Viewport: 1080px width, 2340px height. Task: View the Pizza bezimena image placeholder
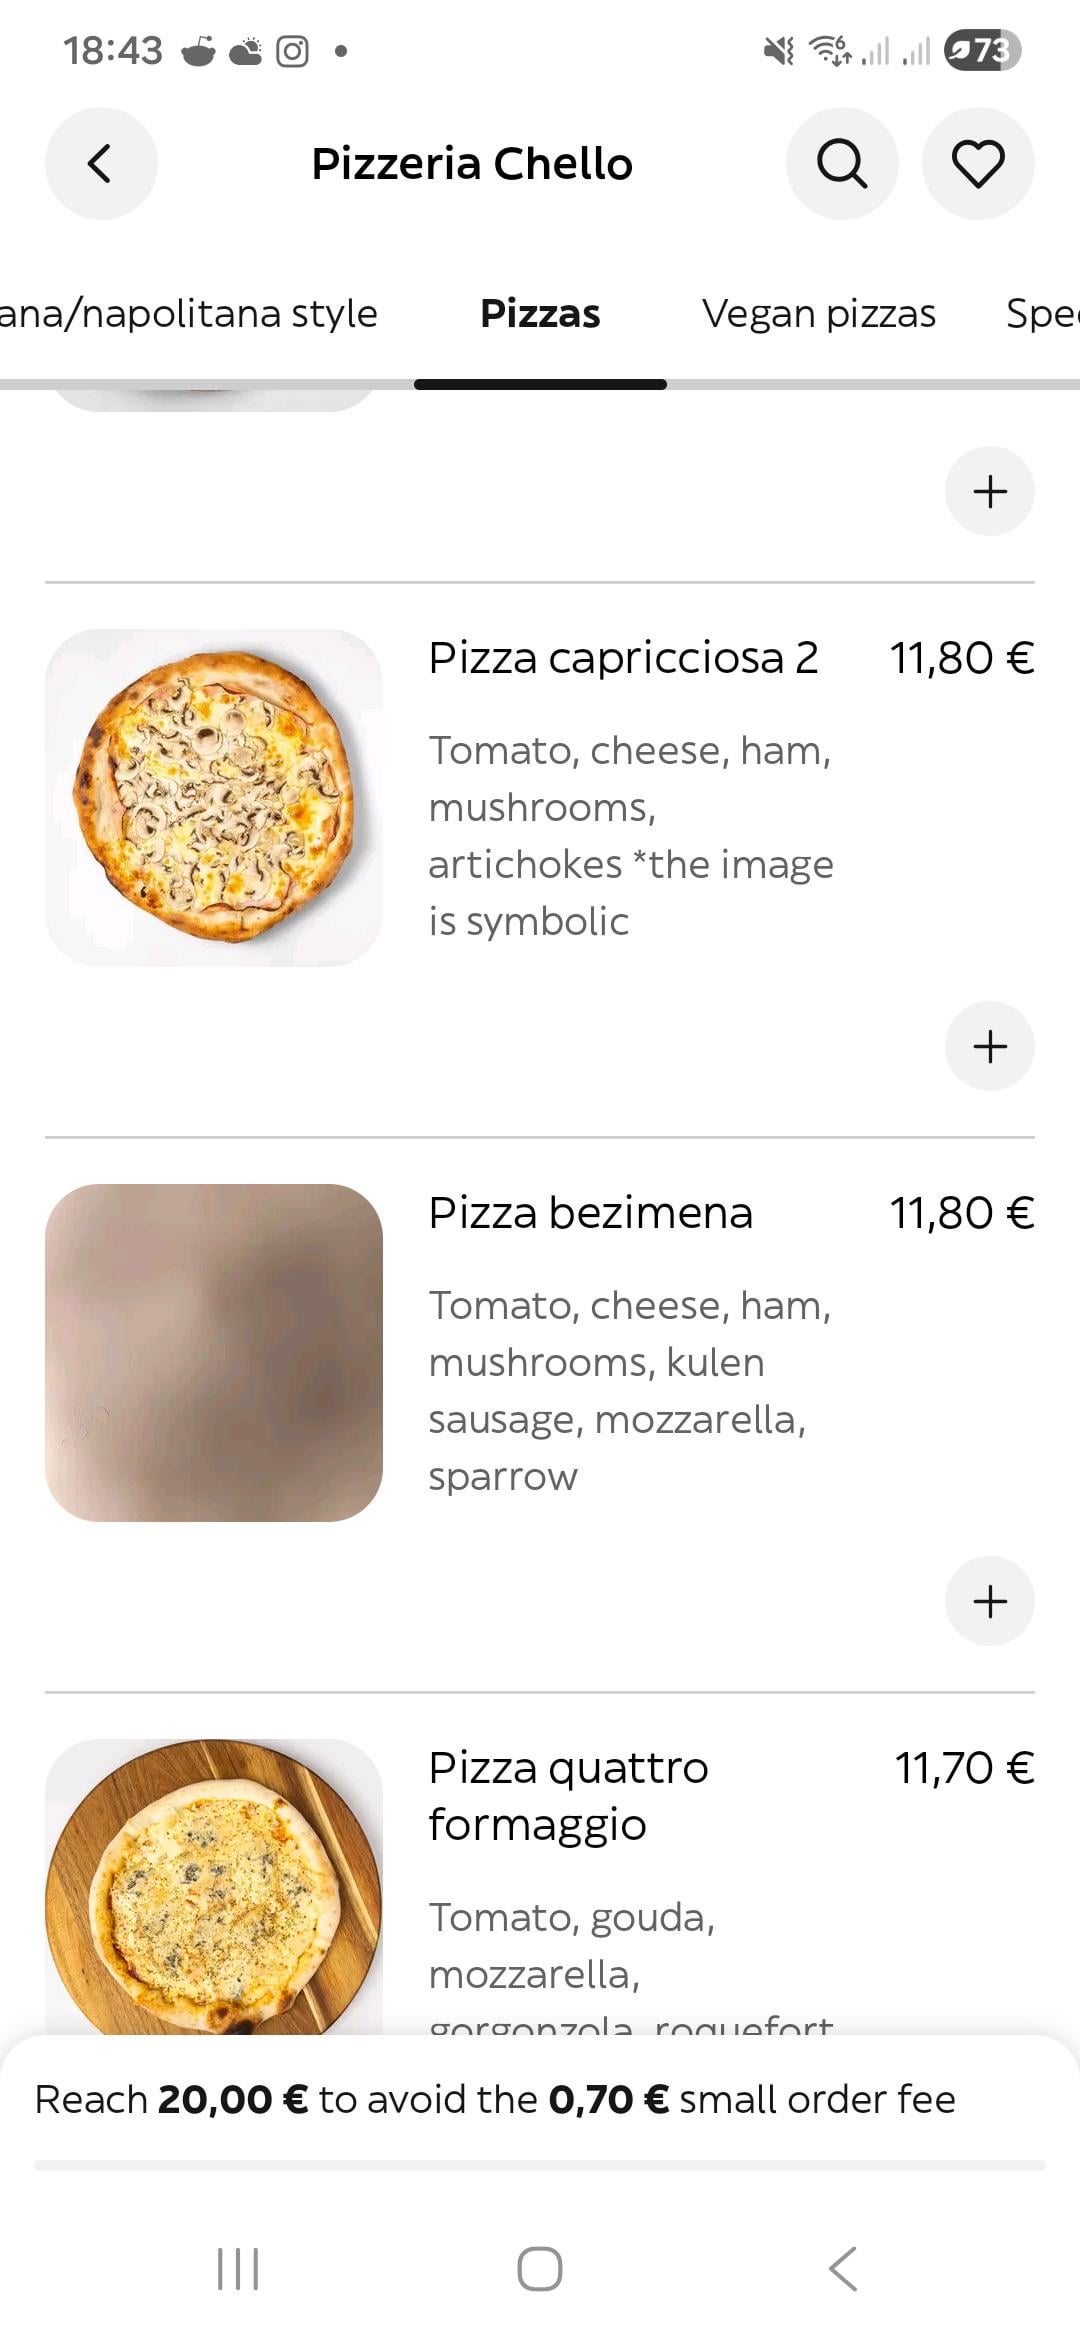(214, 1352)
